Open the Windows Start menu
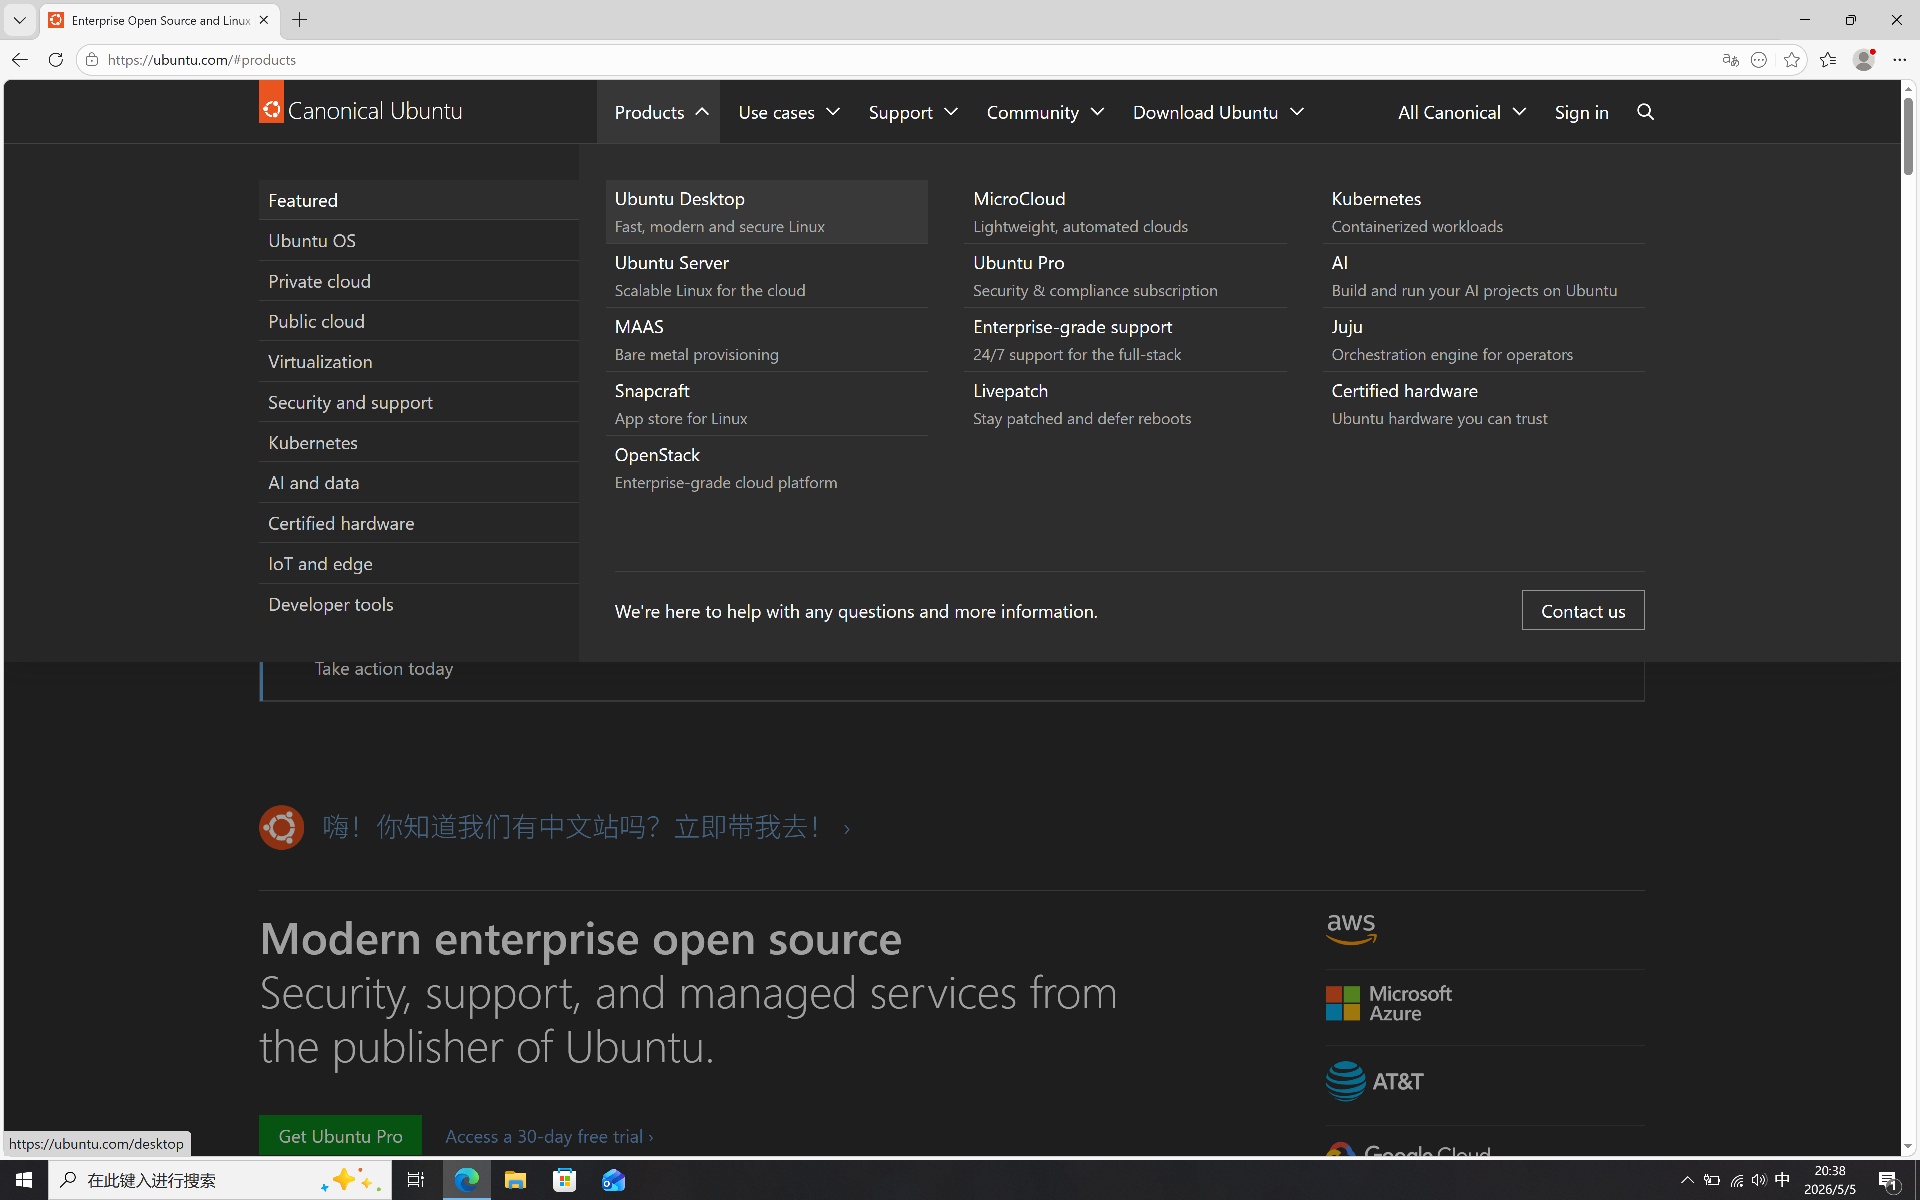Image resolution: width=1920 pixels, height=1200 pixels. pos(24,1180)
